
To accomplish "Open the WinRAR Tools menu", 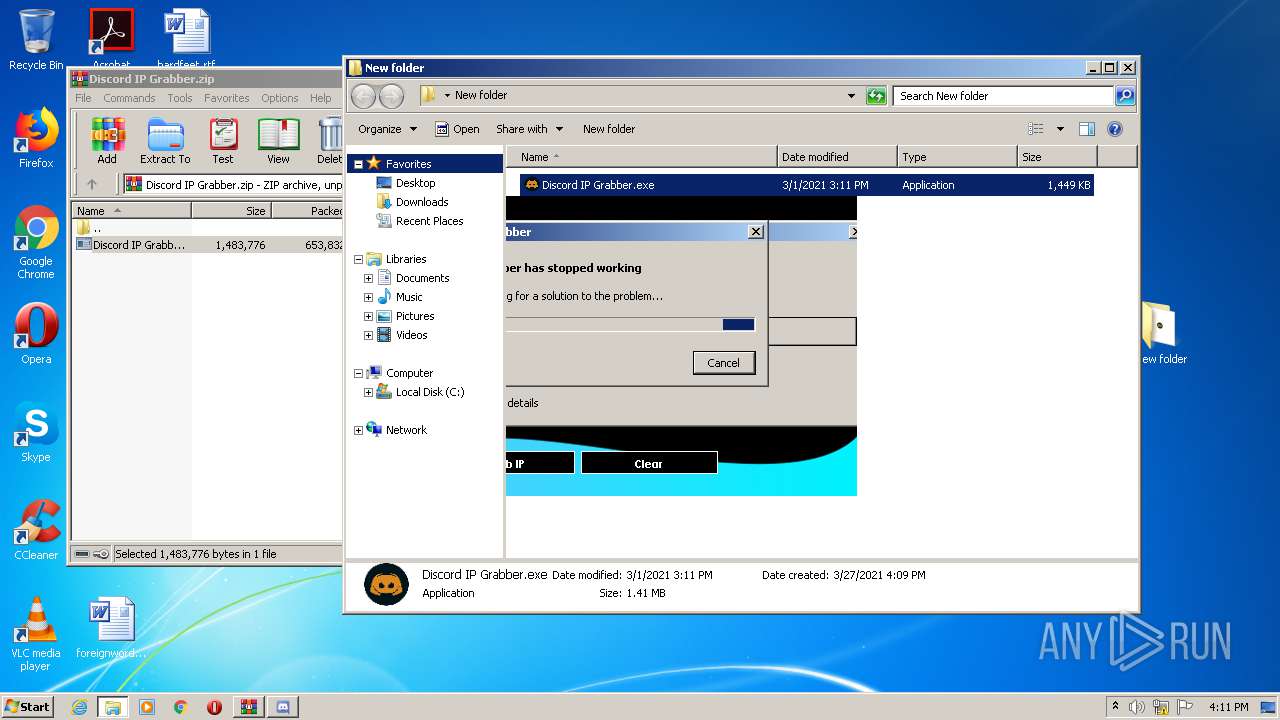I will 180,98.
